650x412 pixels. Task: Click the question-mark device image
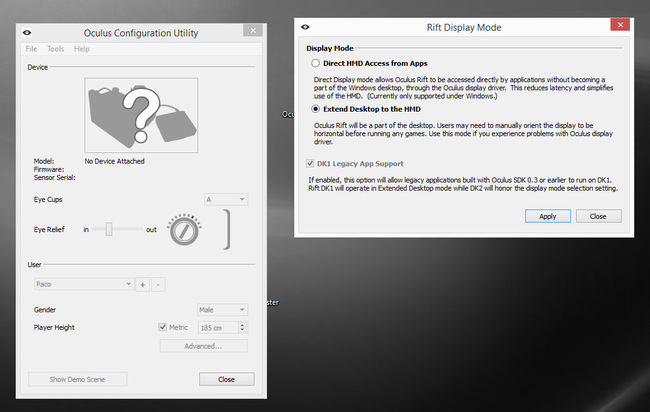pos(141,115)
